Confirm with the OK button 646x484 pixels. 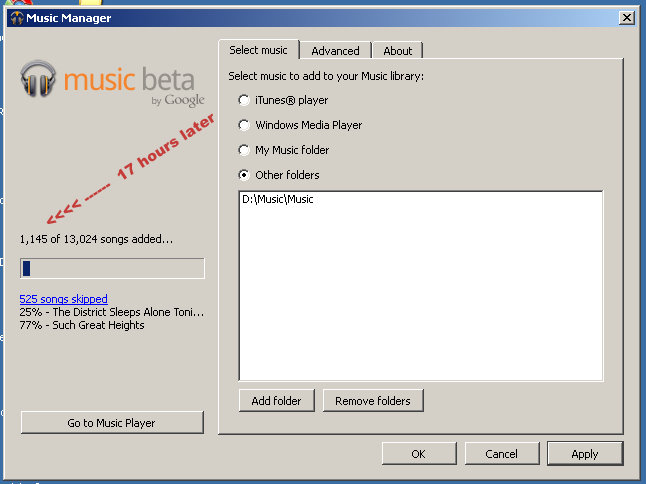click(x=419, y=454)
